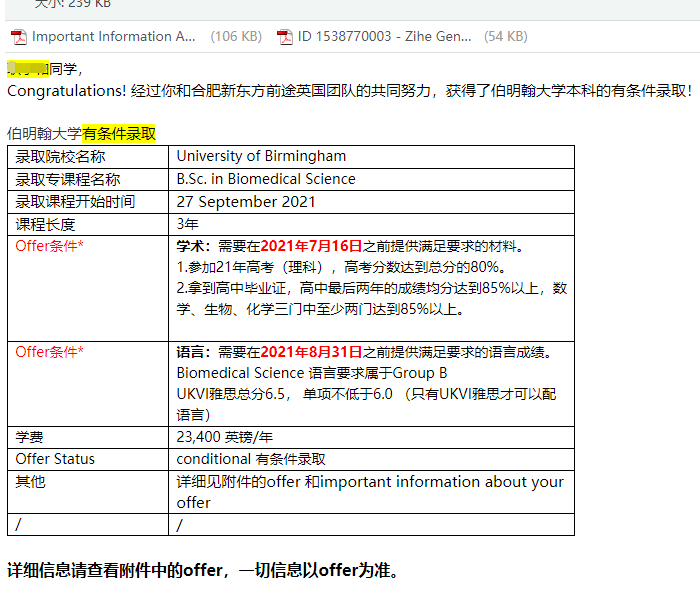The height and width of the screenshot is (607, 700).
Task: Click the highlighted '有条件录取' heading text
Action: coord(119,133)
